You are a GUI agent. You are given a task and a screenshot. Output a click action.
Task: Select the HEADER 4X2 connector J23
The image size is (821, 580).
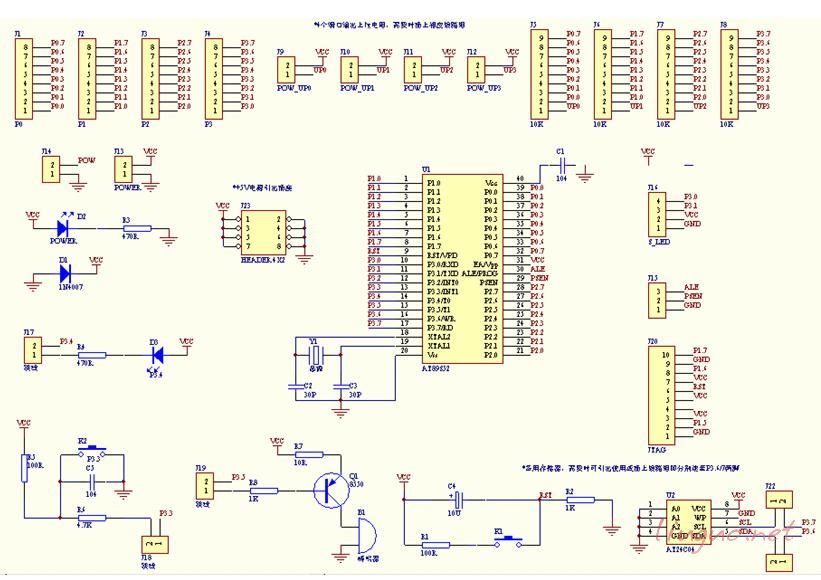click(264, 236)
